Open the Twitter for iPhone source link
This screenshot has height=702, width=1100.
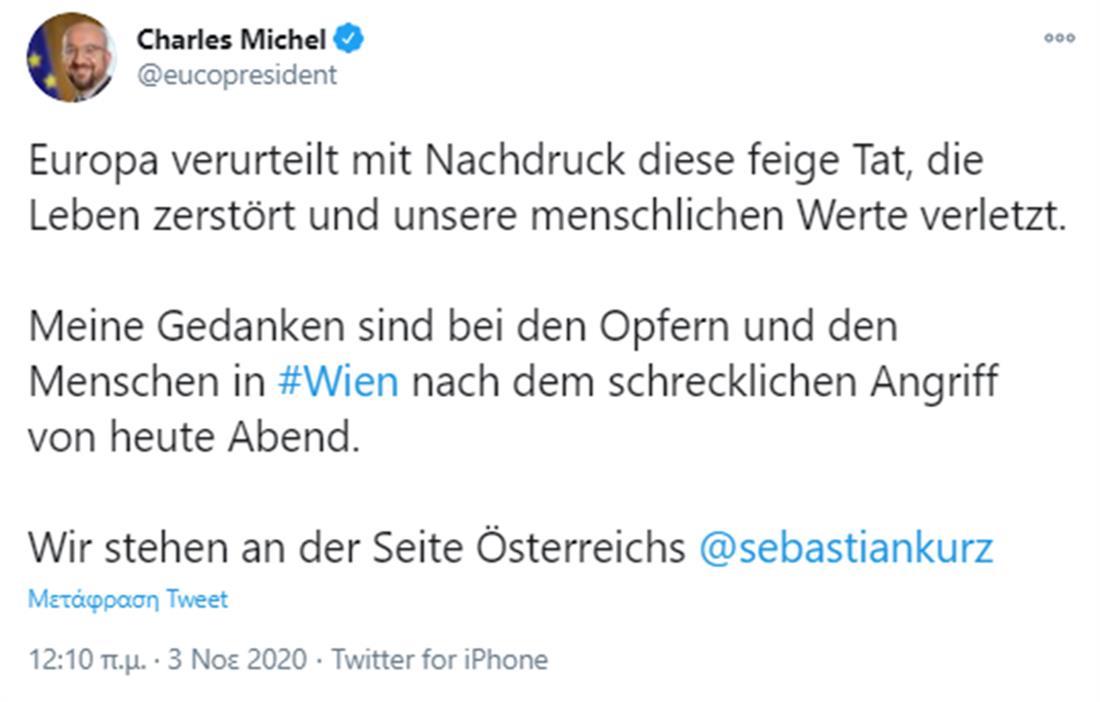(440, 660)
